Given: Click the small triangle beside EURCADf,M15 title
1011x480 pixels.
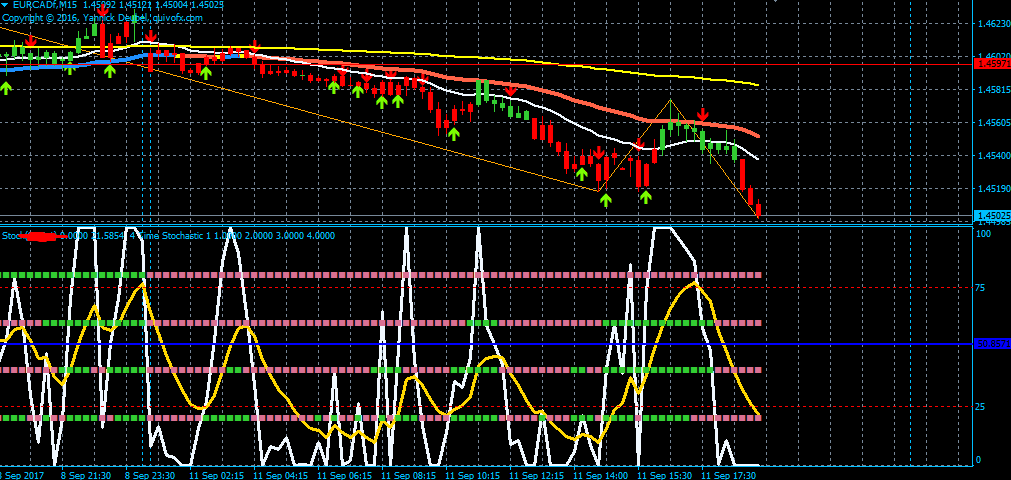Looking at the screenshot, I should [x=5, y=5].
